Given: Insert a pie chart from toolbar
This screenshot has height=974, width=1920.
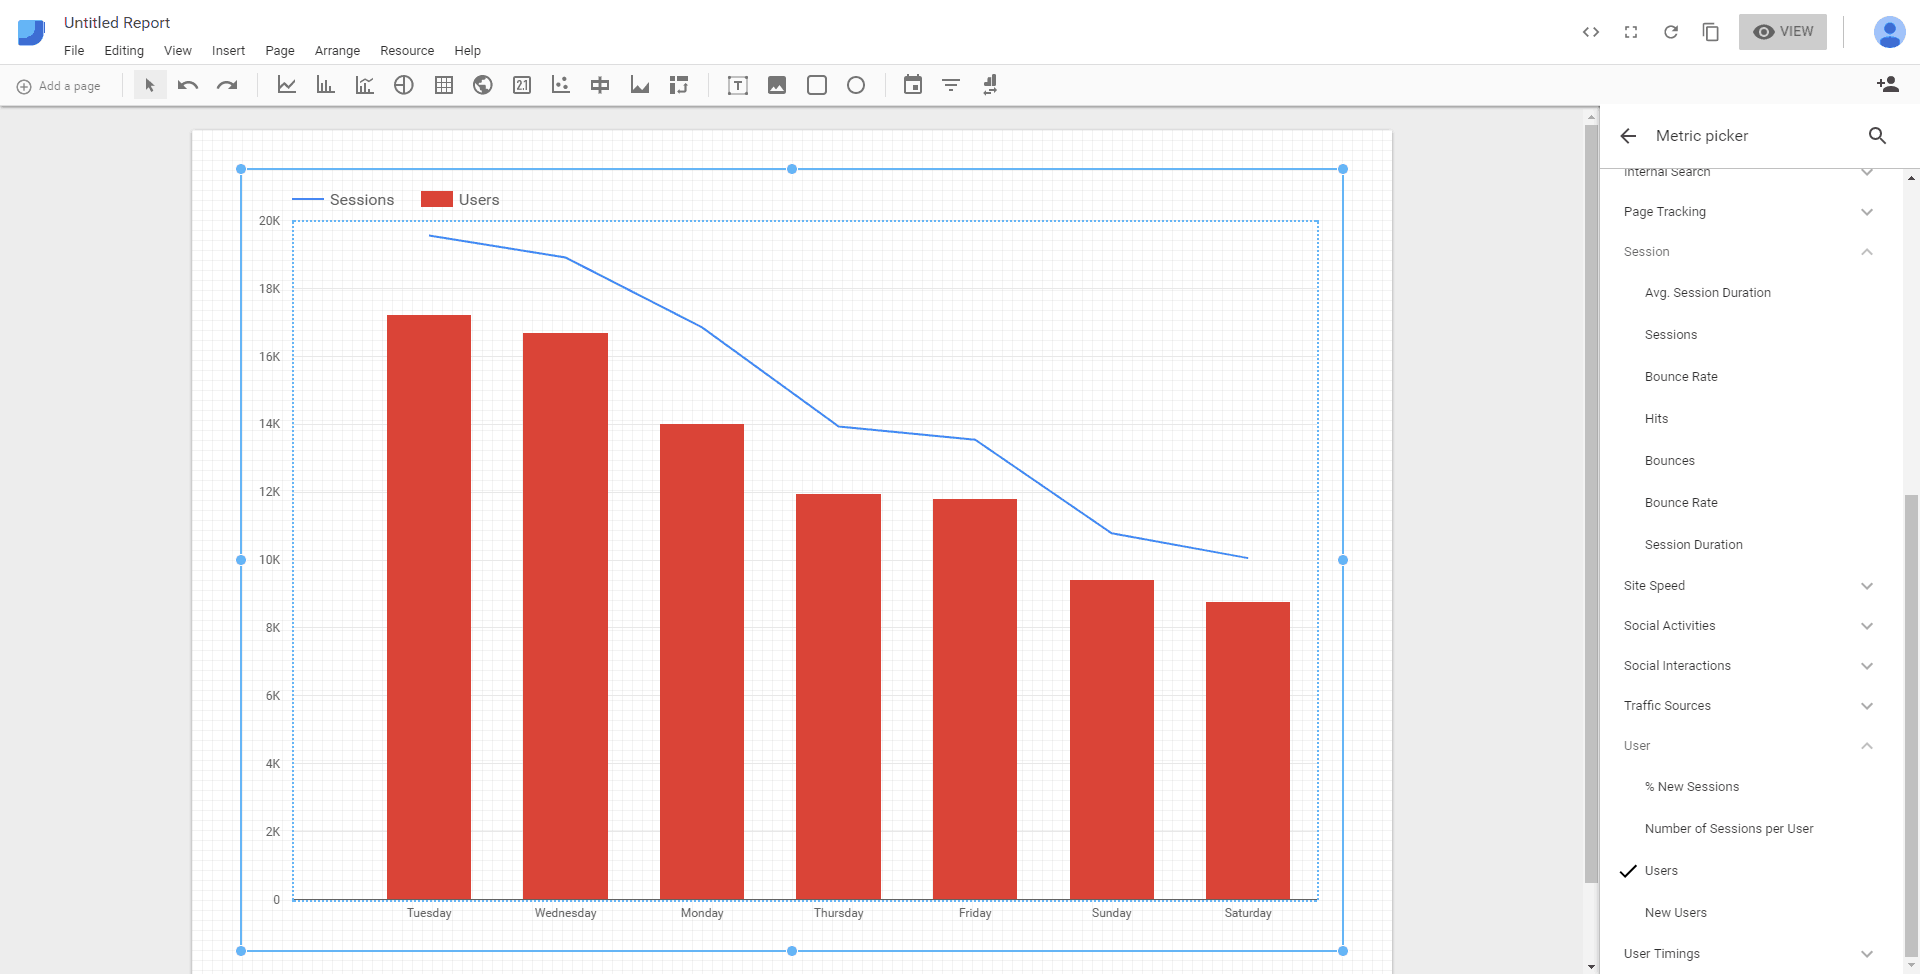Looking at the screenshot, I should [404, 86].
